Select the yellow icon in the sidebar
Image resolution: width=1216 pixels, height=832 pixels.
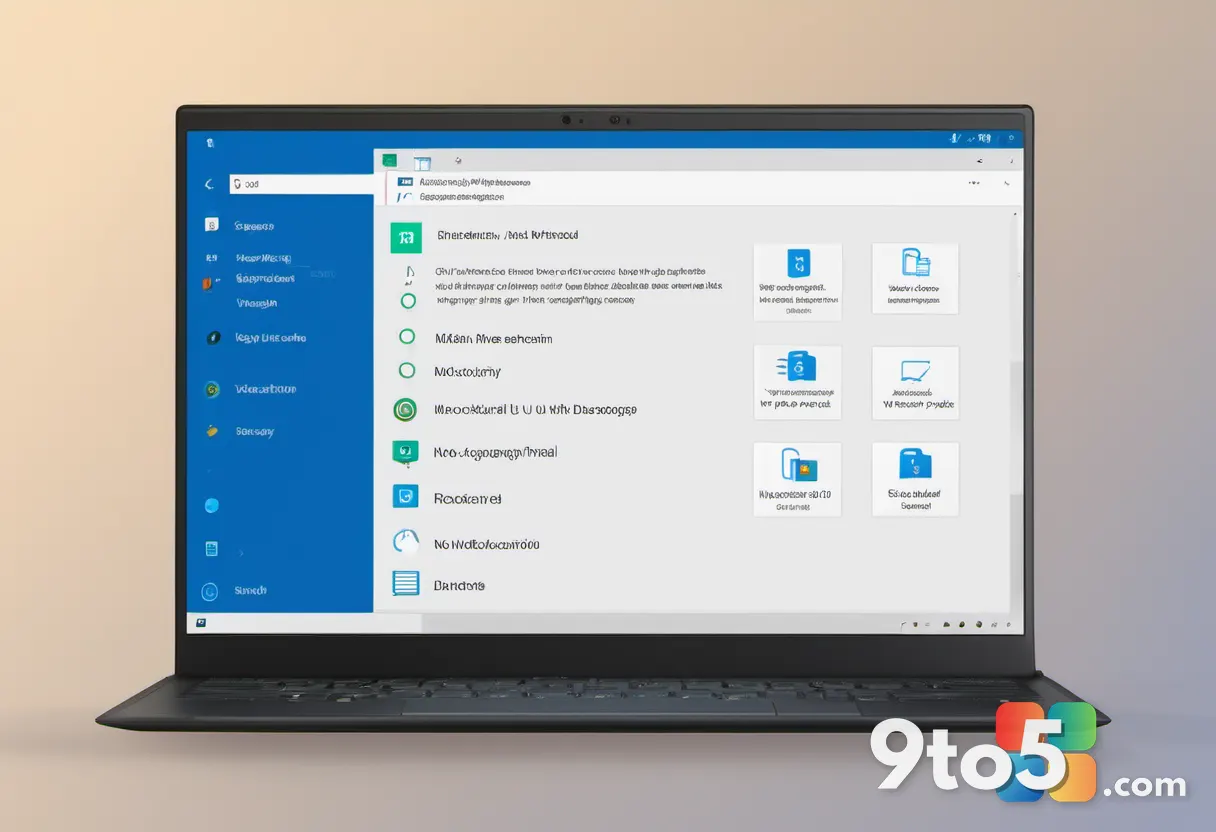(212, 431)
